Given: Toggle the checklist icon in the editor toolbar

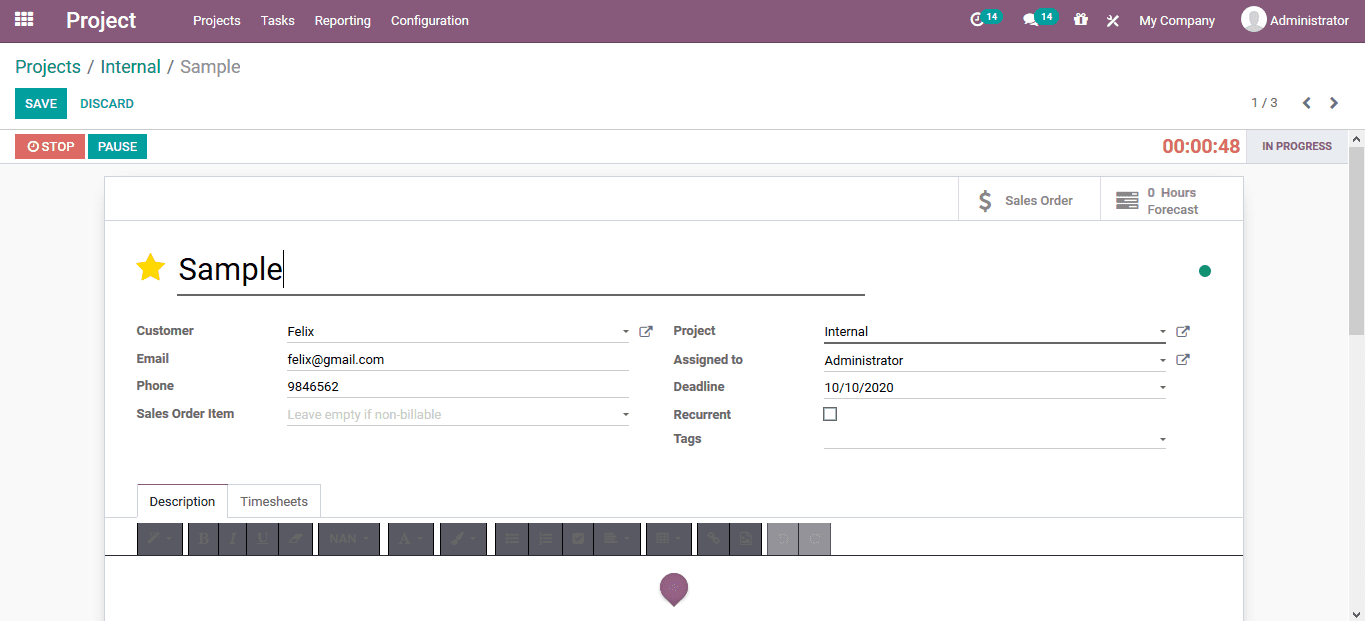Looking at the screenshot, I should tap(578, 539).
